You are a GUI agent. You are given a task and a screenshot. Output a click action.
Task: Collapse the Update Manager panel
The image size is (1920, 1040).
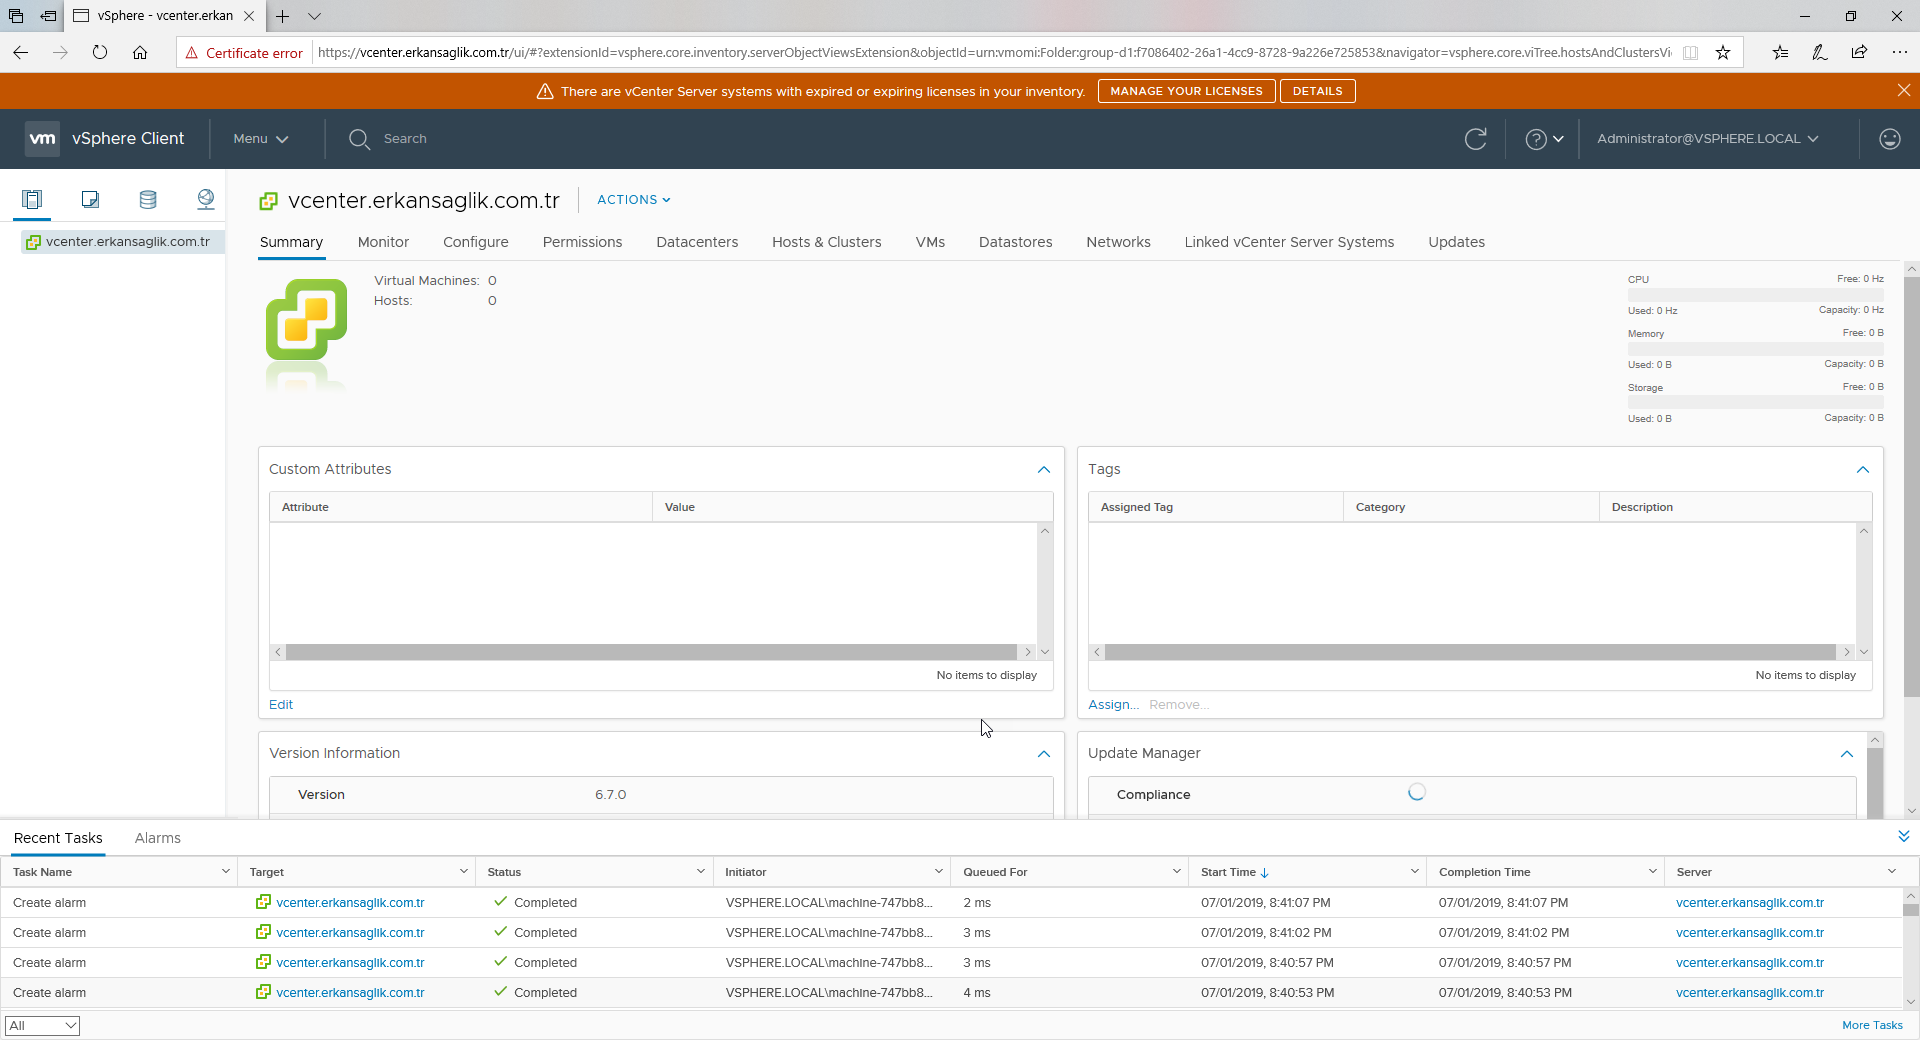coord(1847,753)
